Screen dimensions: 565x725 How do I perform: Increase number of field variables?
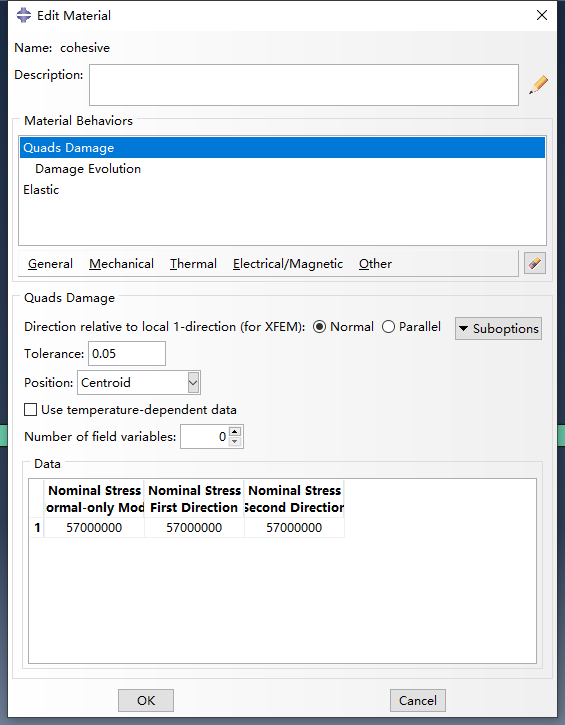point(235,431)
